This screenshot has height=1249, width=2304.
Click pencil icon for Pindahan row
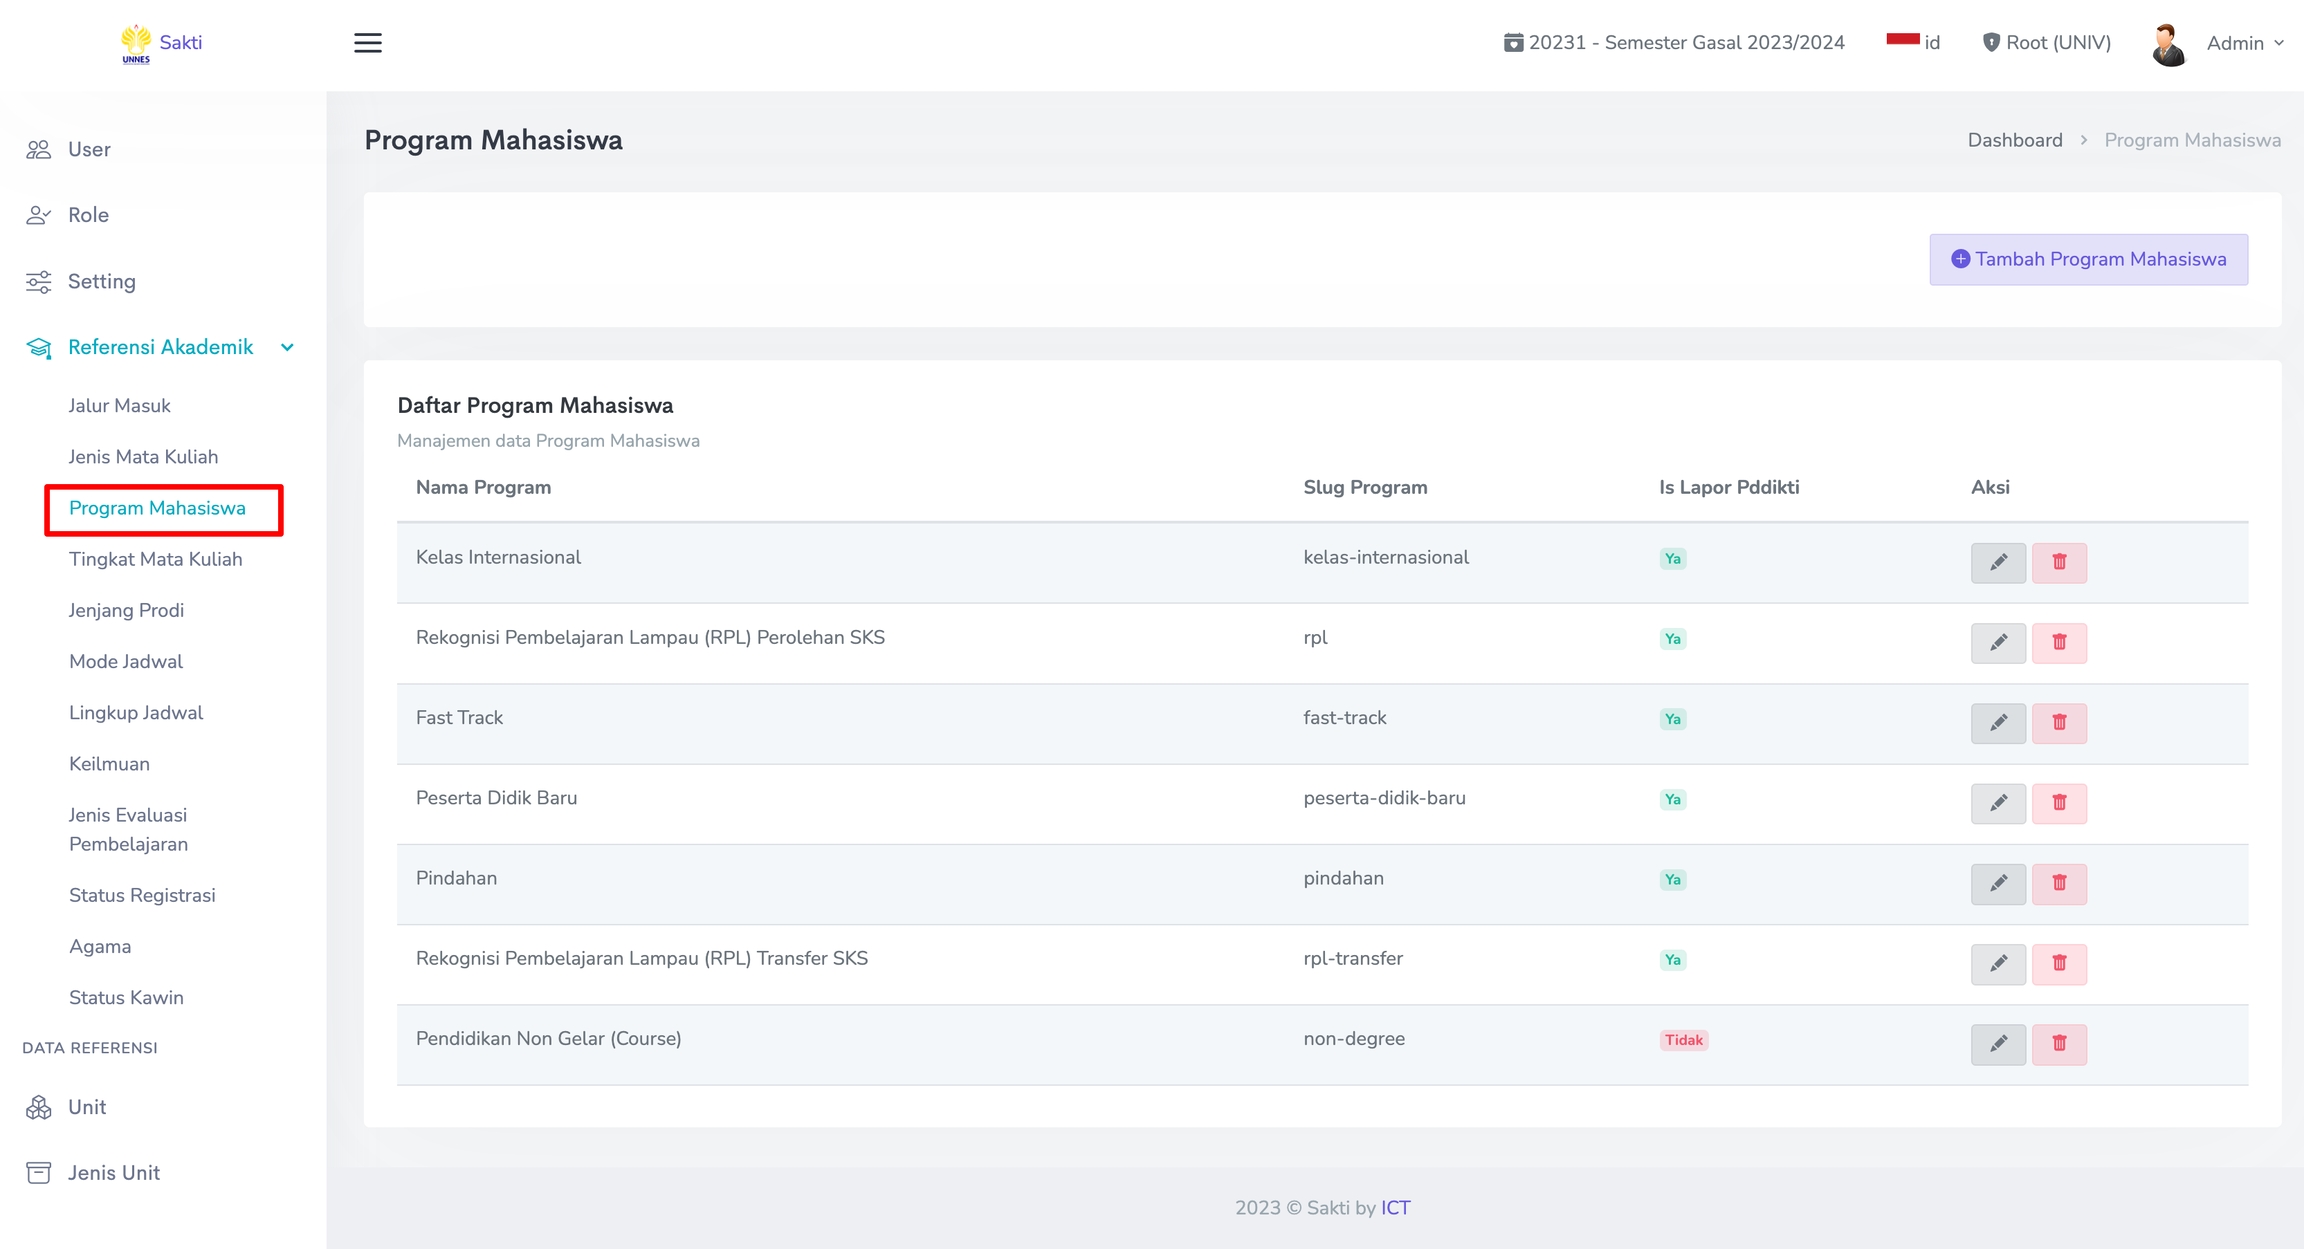coord(1997,883)
